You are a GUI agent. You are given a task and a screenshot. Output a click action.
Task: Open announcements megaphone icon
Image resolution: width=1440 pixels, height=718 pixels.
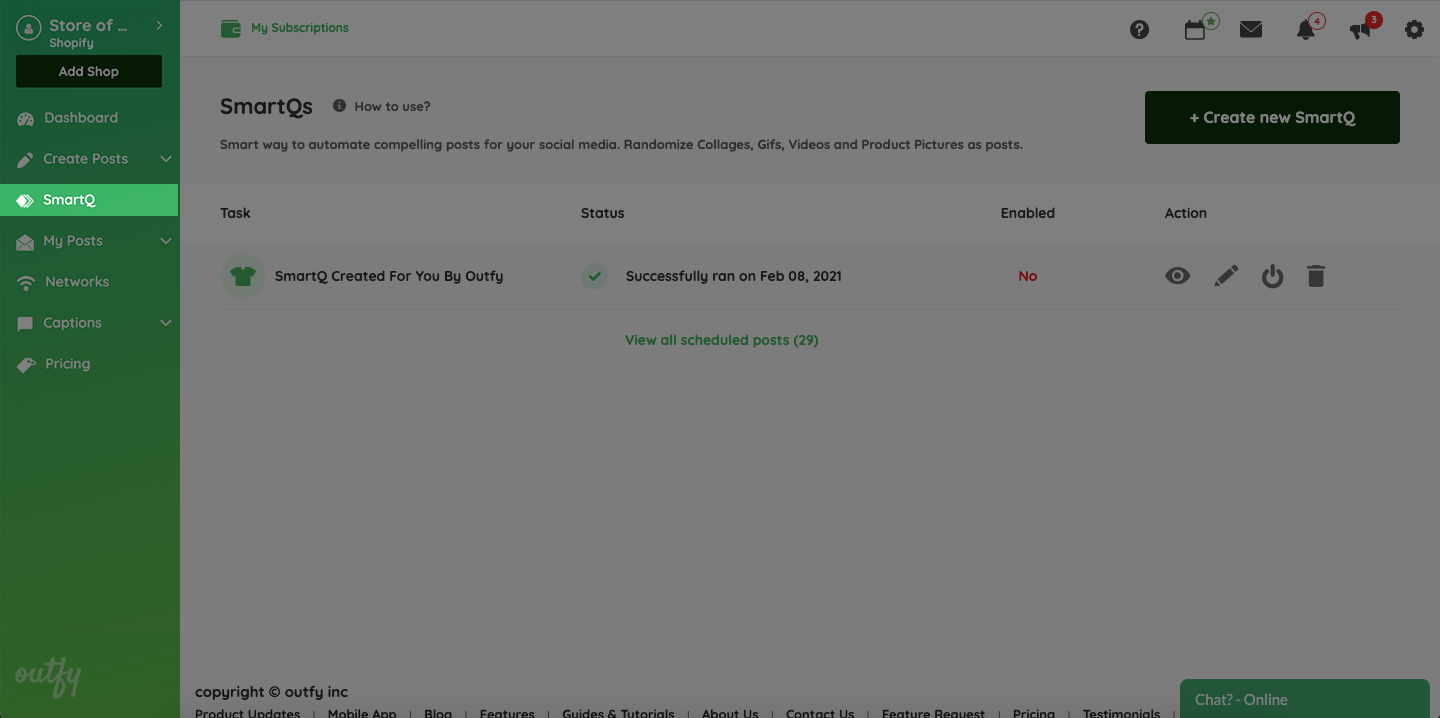pos(1360,31)
